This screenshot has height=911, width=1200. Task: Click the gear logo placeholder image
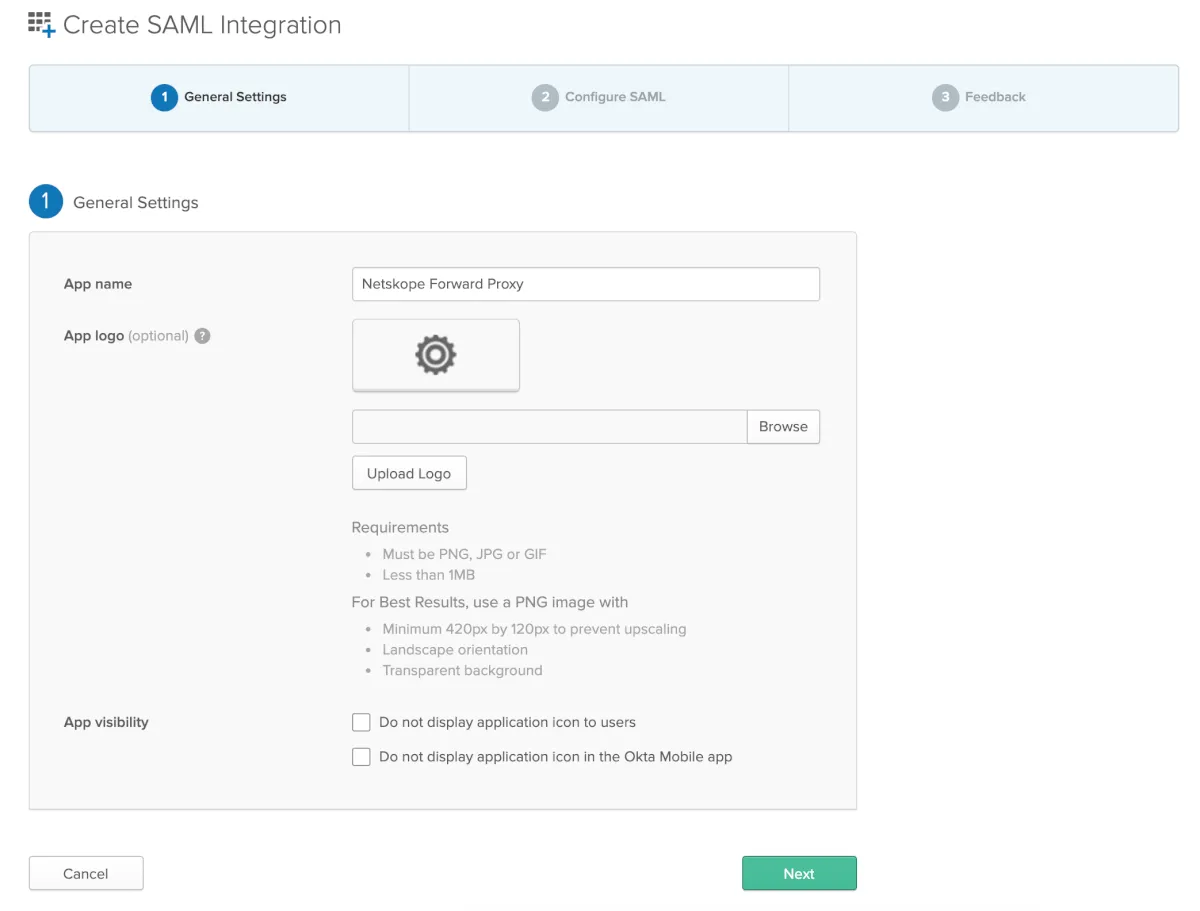click(x=436, y=355)
